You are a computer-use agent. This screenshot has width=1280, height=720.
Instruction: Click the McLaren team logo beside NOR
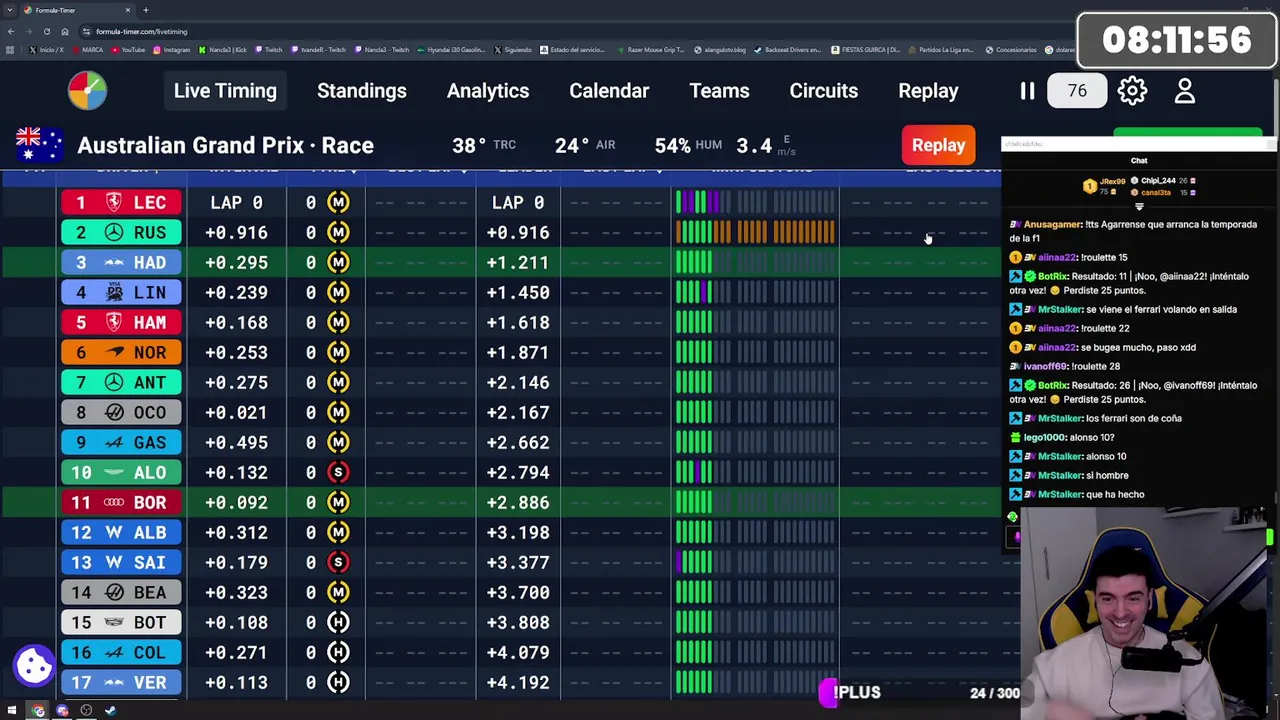click(x=114, y=353)
